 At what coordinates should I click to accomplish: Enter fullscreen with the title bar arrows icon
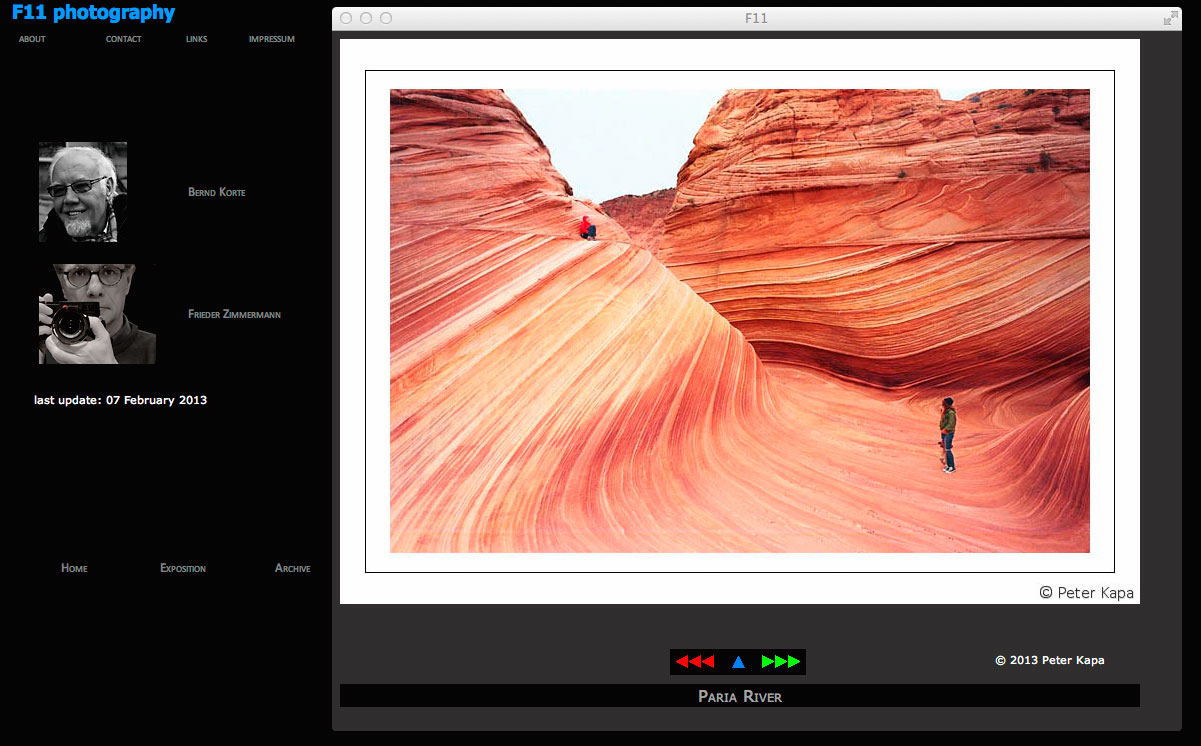pyautogui.click(x=1170, y=18)
